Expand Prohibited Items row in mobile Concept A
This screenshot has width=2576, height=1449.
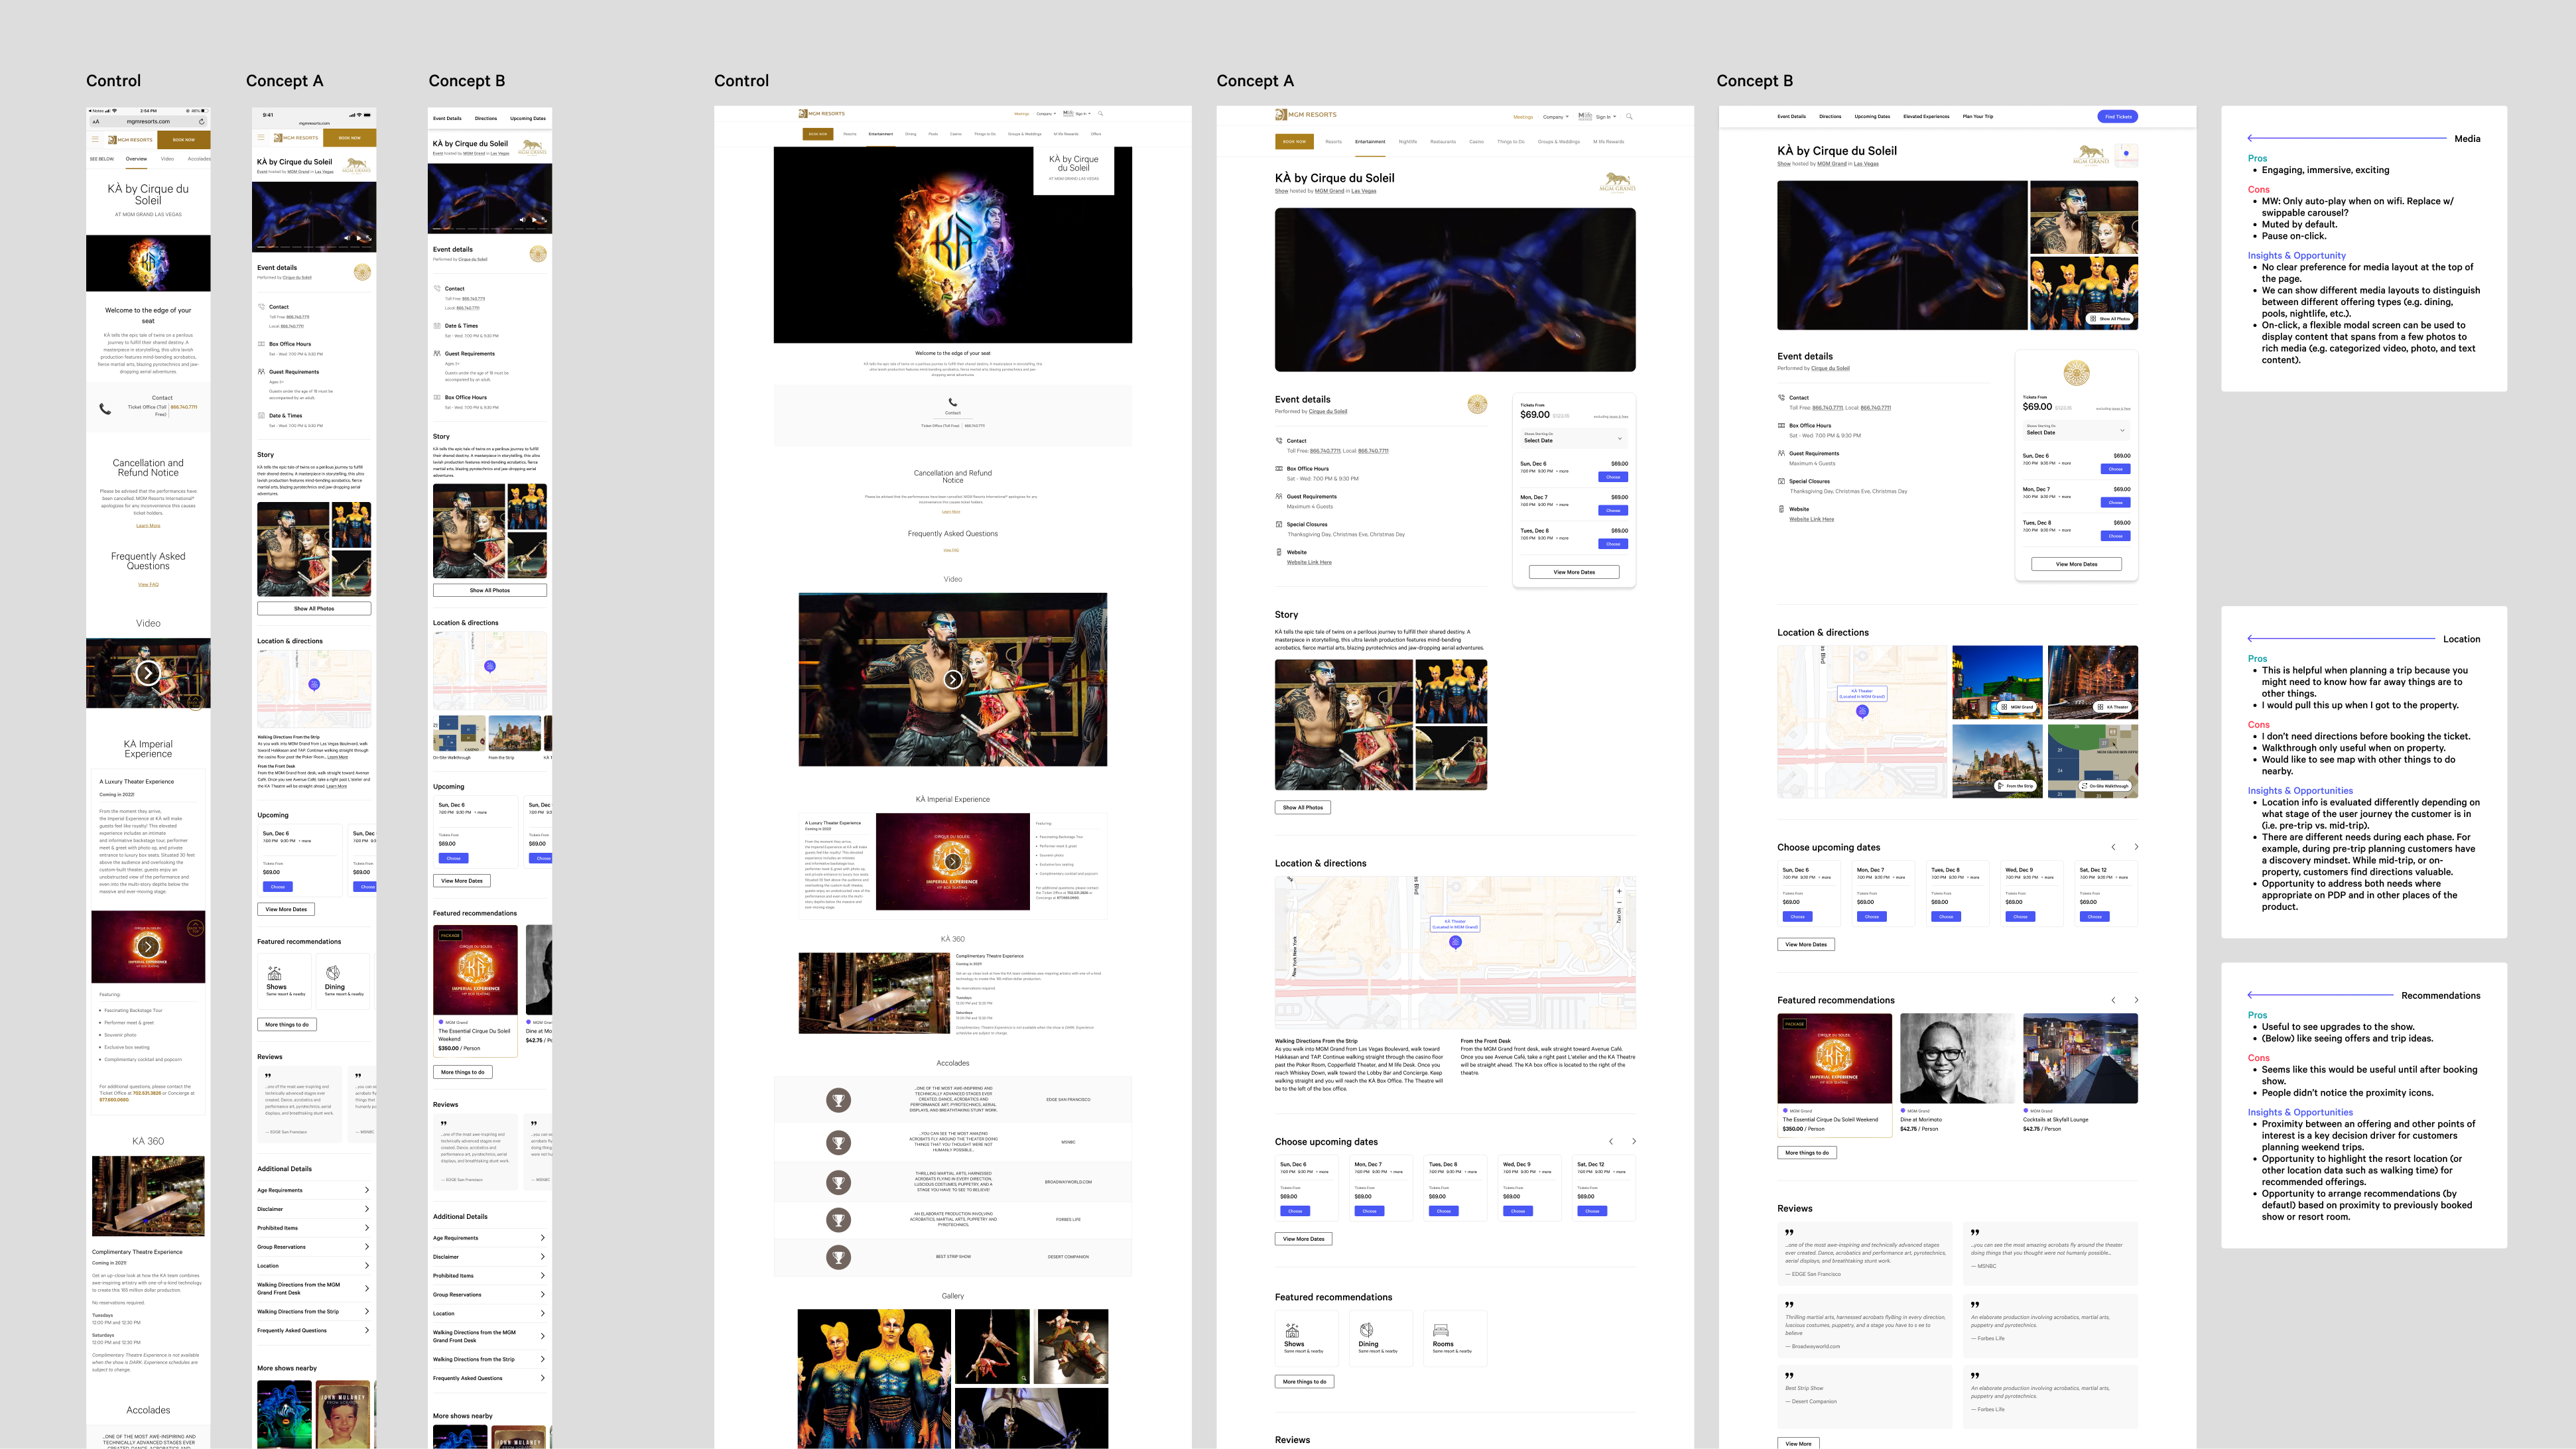click(314, 1228)
